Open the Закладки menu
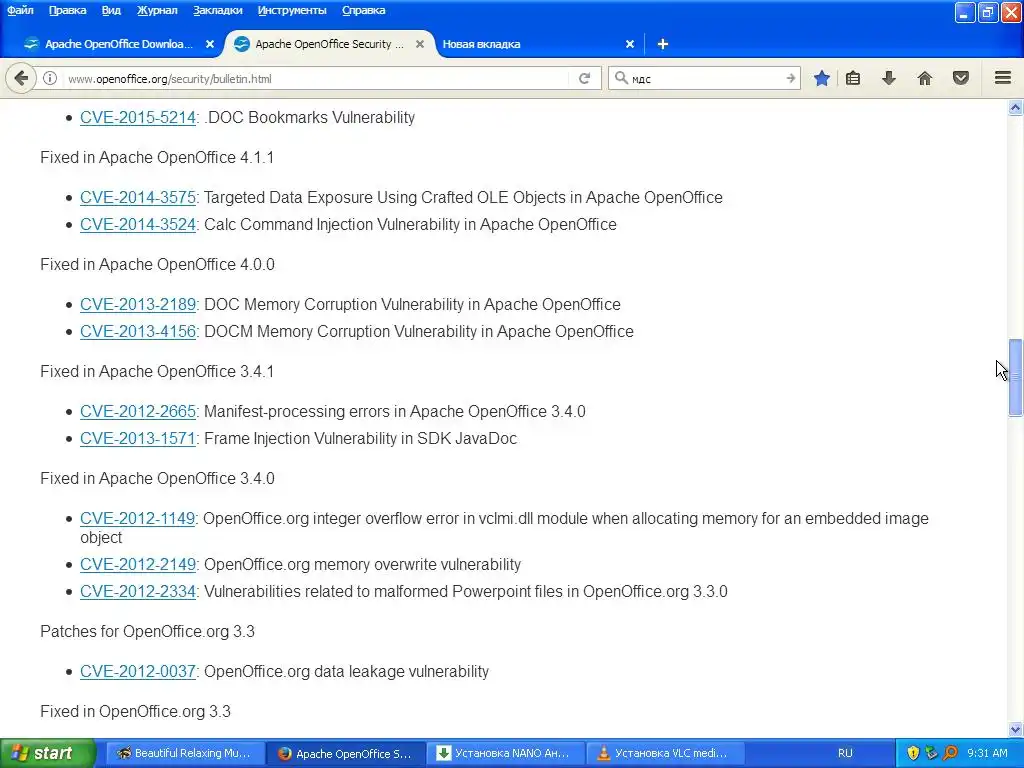 pyautogui.click(x=217, y=10)
